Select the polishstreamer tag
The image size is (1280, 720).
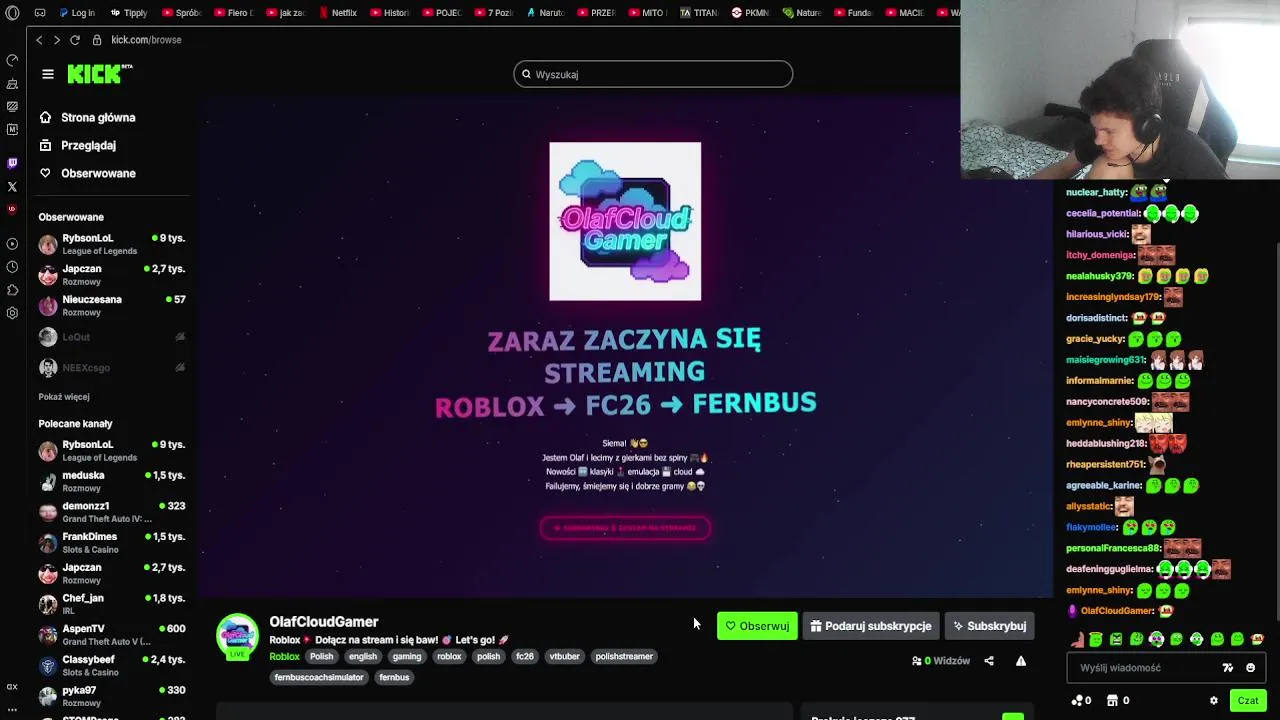[624, 657]
